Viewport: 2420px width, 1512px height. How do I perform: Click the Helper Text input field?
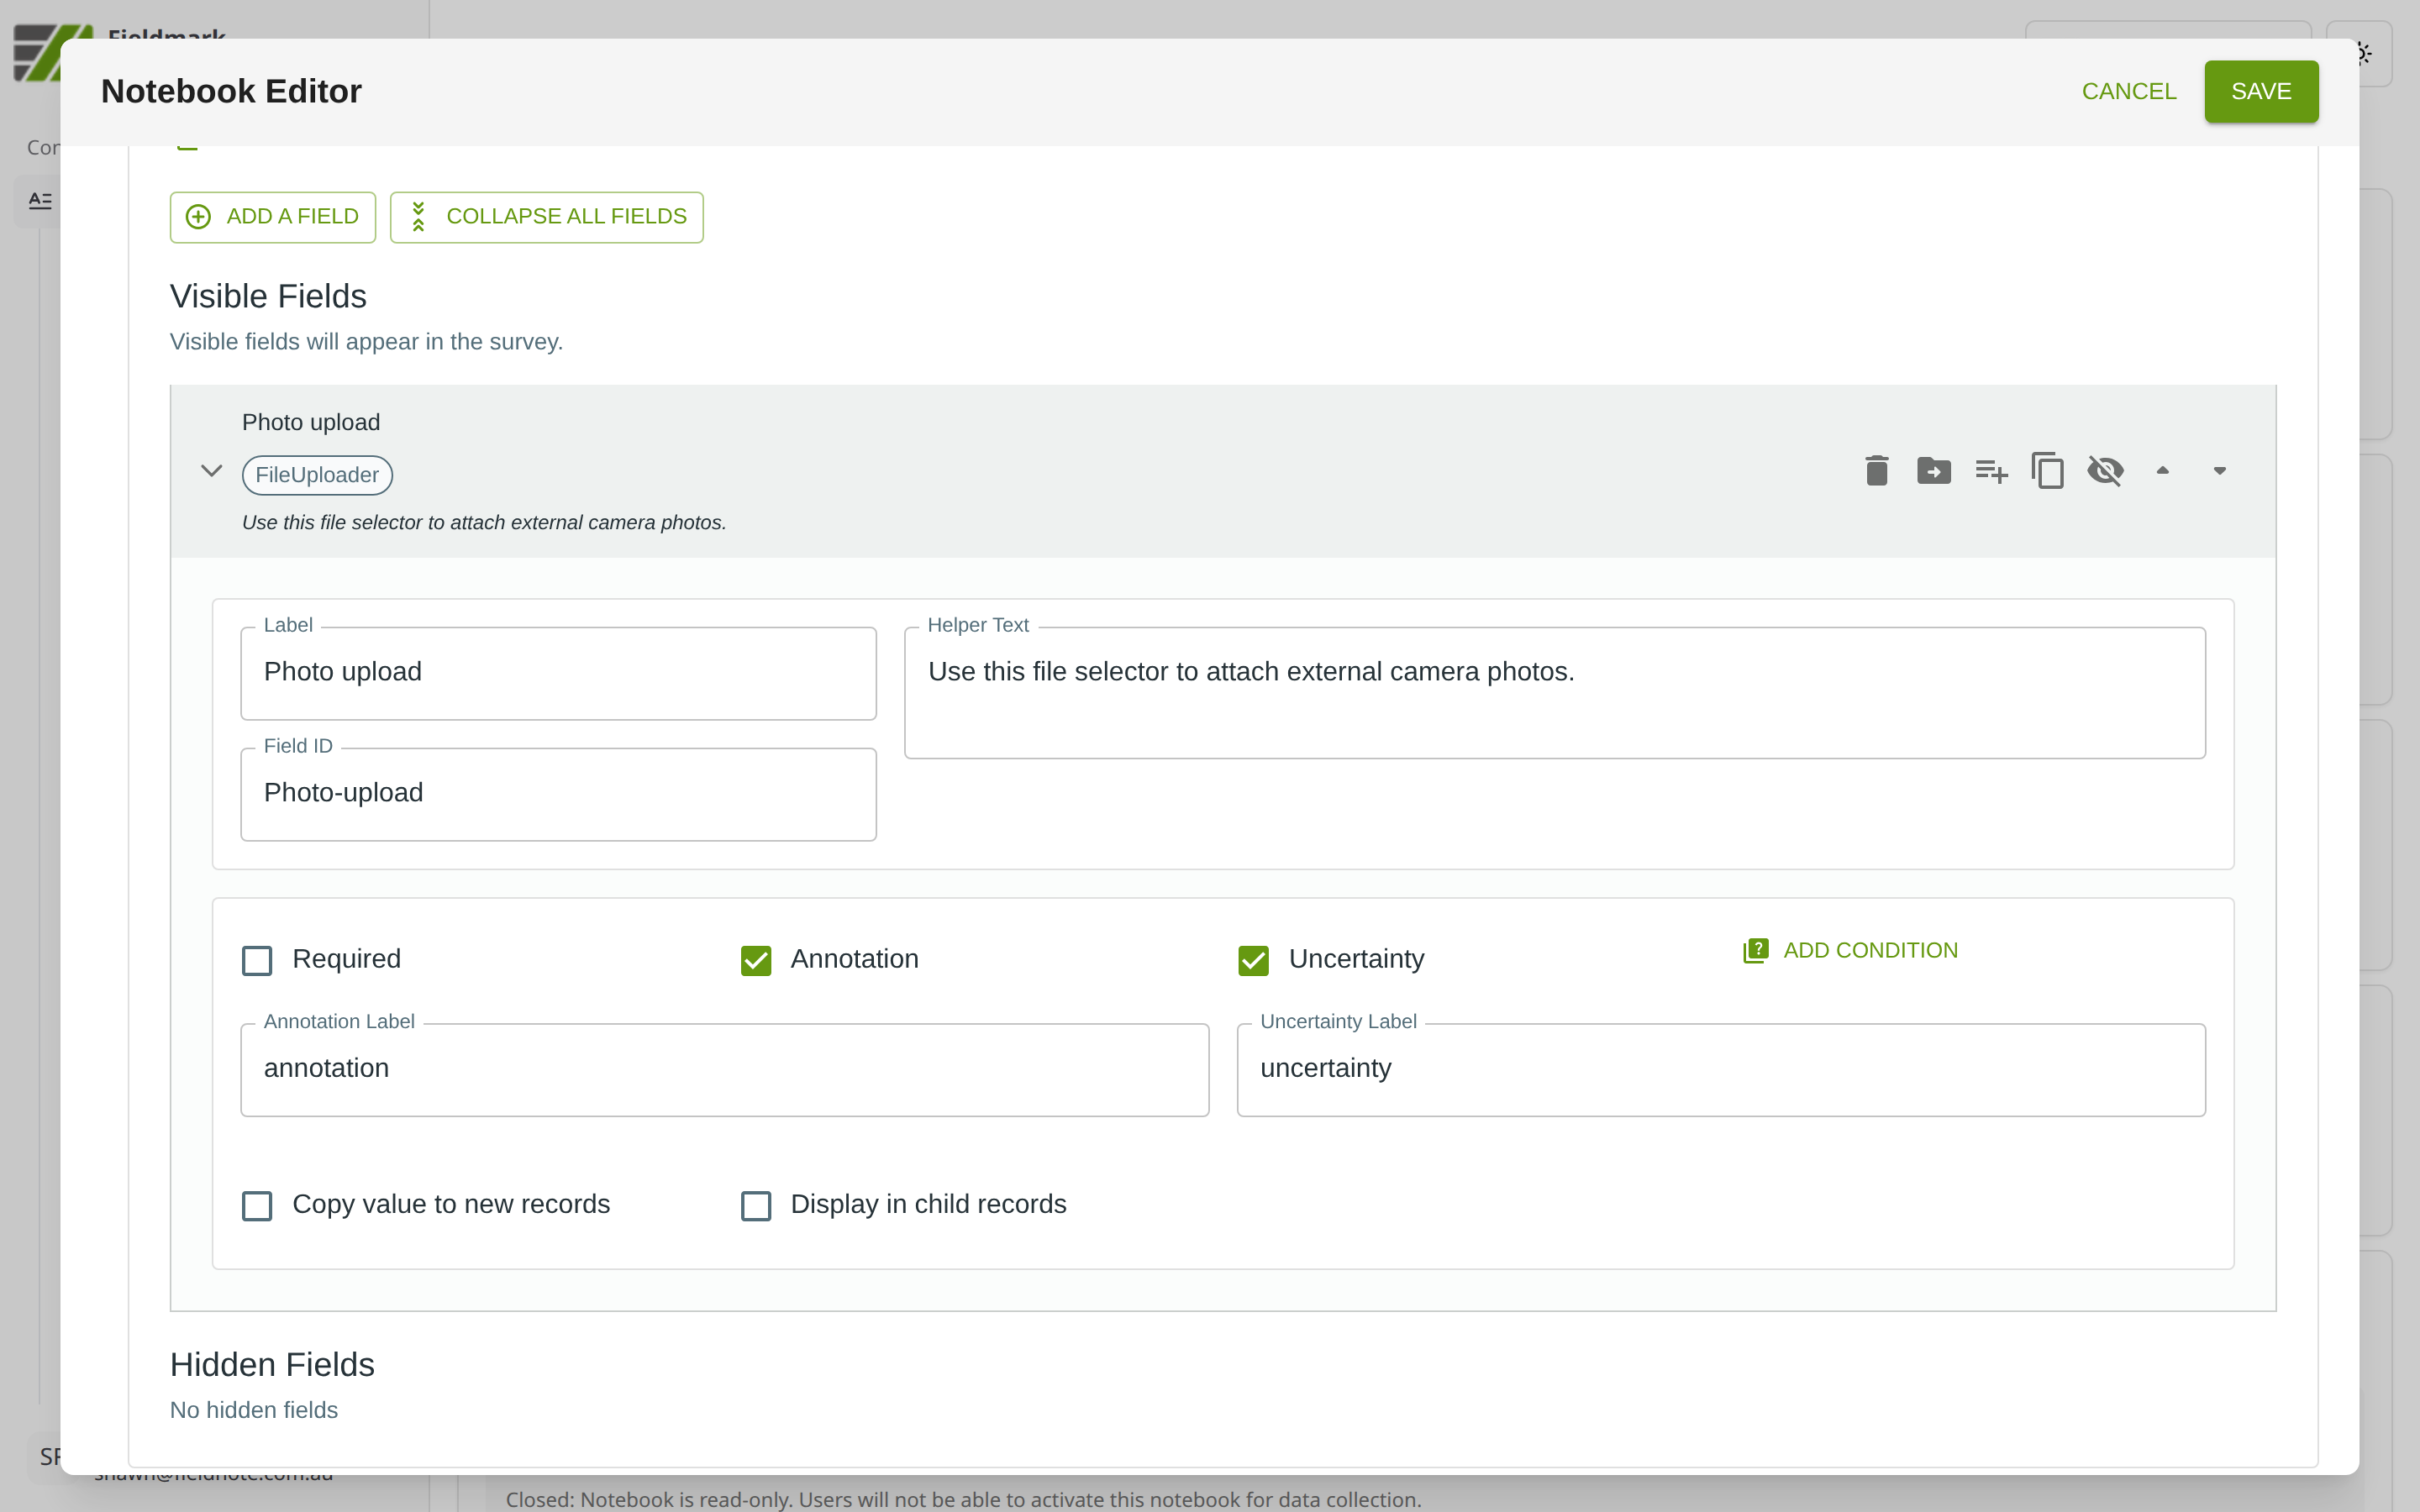pyautogui.click(x=1554, y=692)
